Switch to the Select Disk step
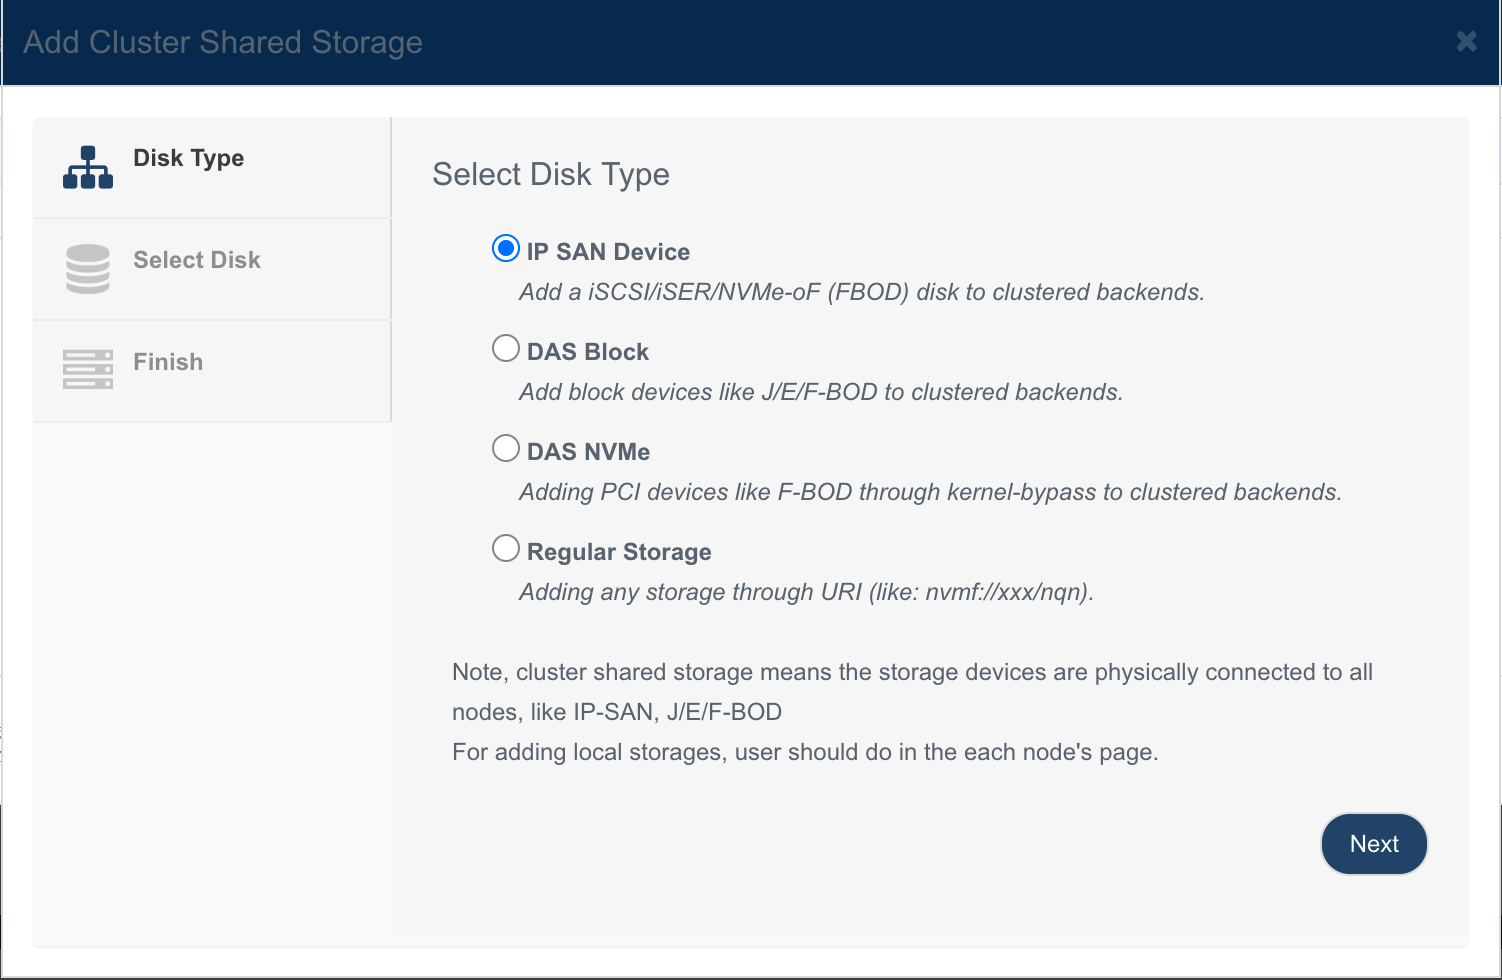Image resolution: width=1502 pixels, height=980 pixels. (212, 270)
